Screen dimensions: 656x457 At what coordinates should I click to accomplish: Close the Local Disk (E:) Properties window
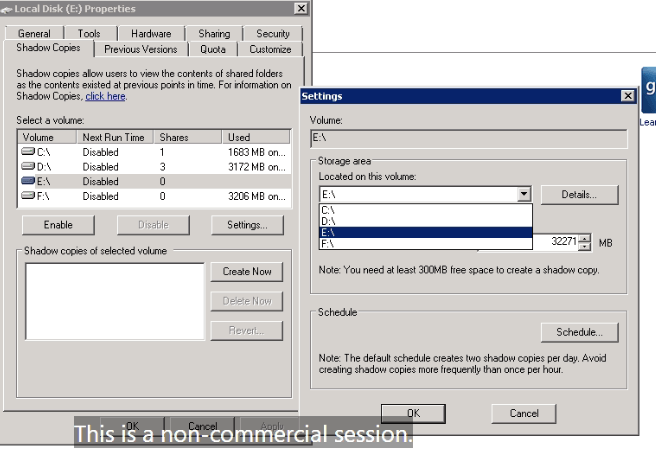tap(301, 8)
